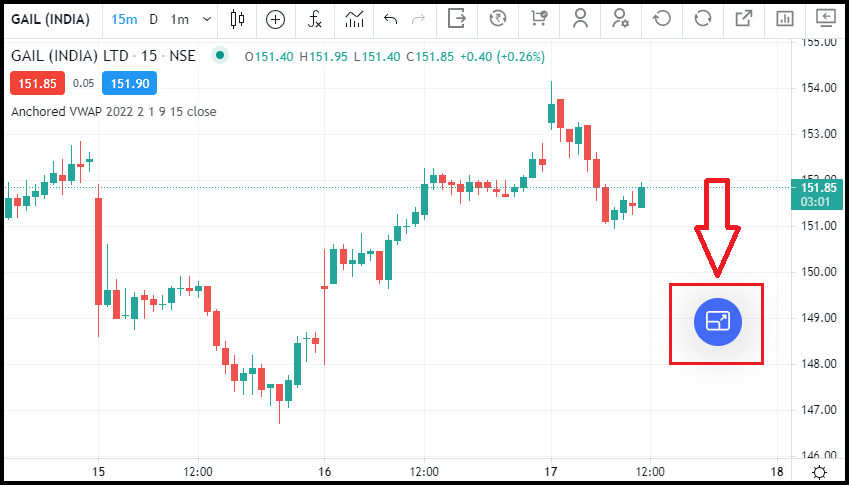Click the spread value 0.05
Viewport: 849px width, 485px height.
coord(83,83)
